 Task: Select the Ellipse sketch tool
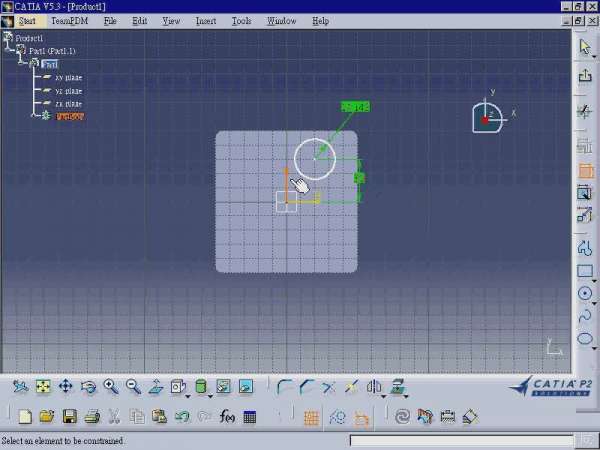pos(585,339)
